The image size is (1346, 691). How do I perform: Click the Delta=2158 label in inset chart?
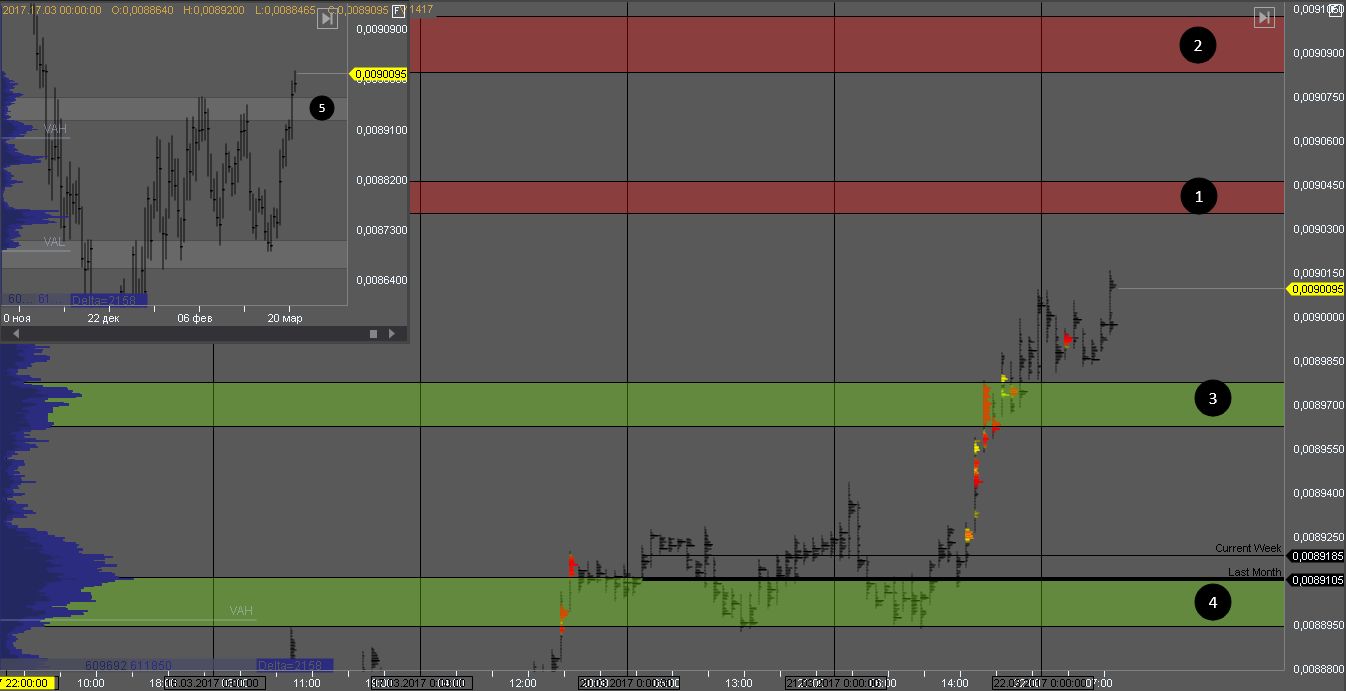click(x=108, y=299)
